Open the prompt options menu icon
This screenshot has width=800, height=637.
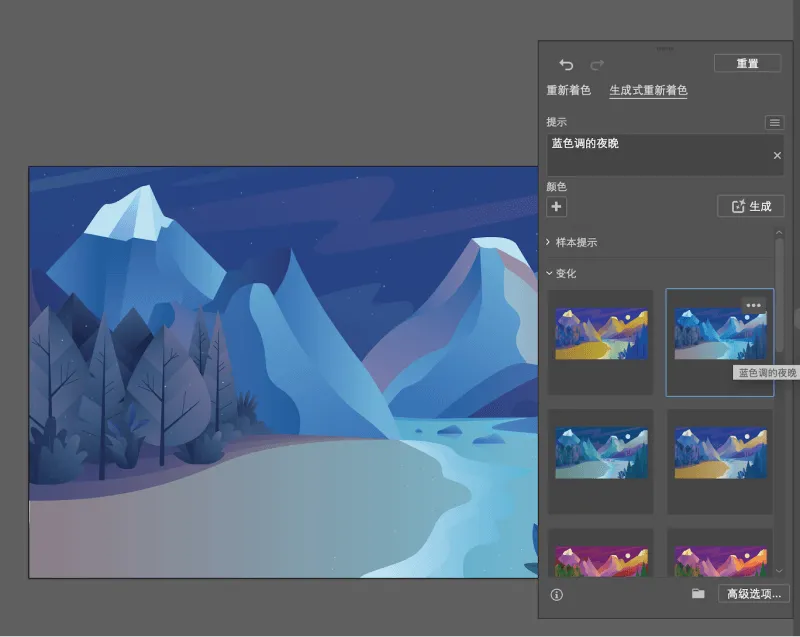775,122
